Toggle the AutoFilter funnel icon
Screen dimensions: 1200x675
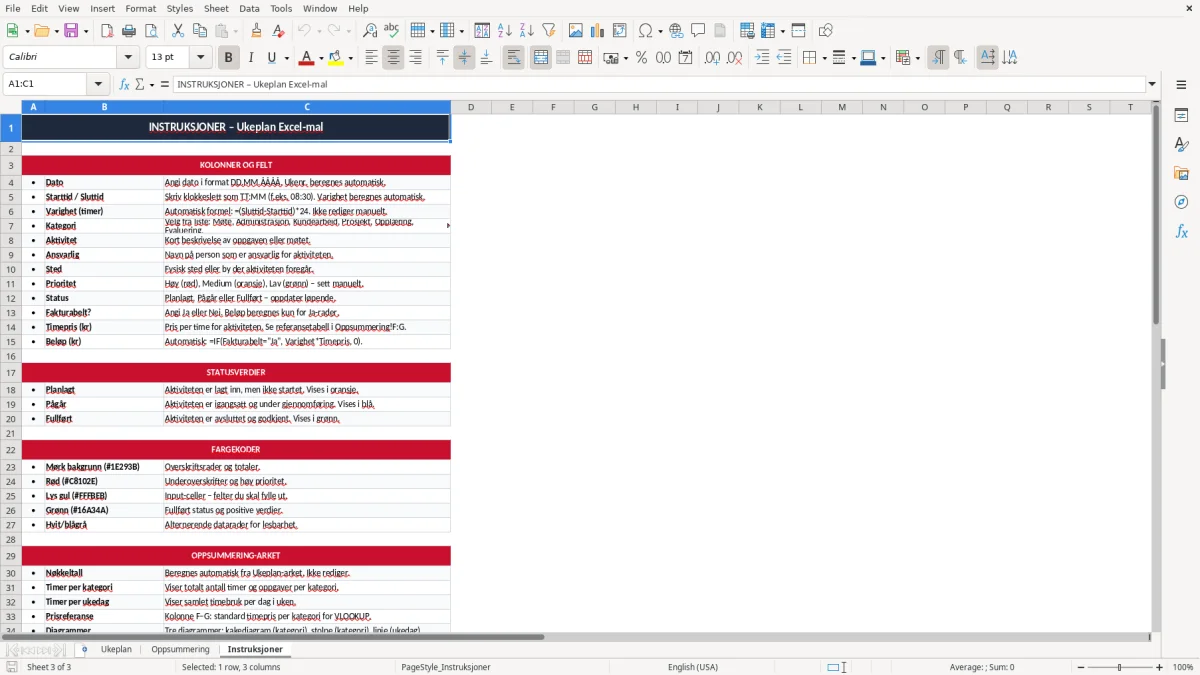[549, 31]
